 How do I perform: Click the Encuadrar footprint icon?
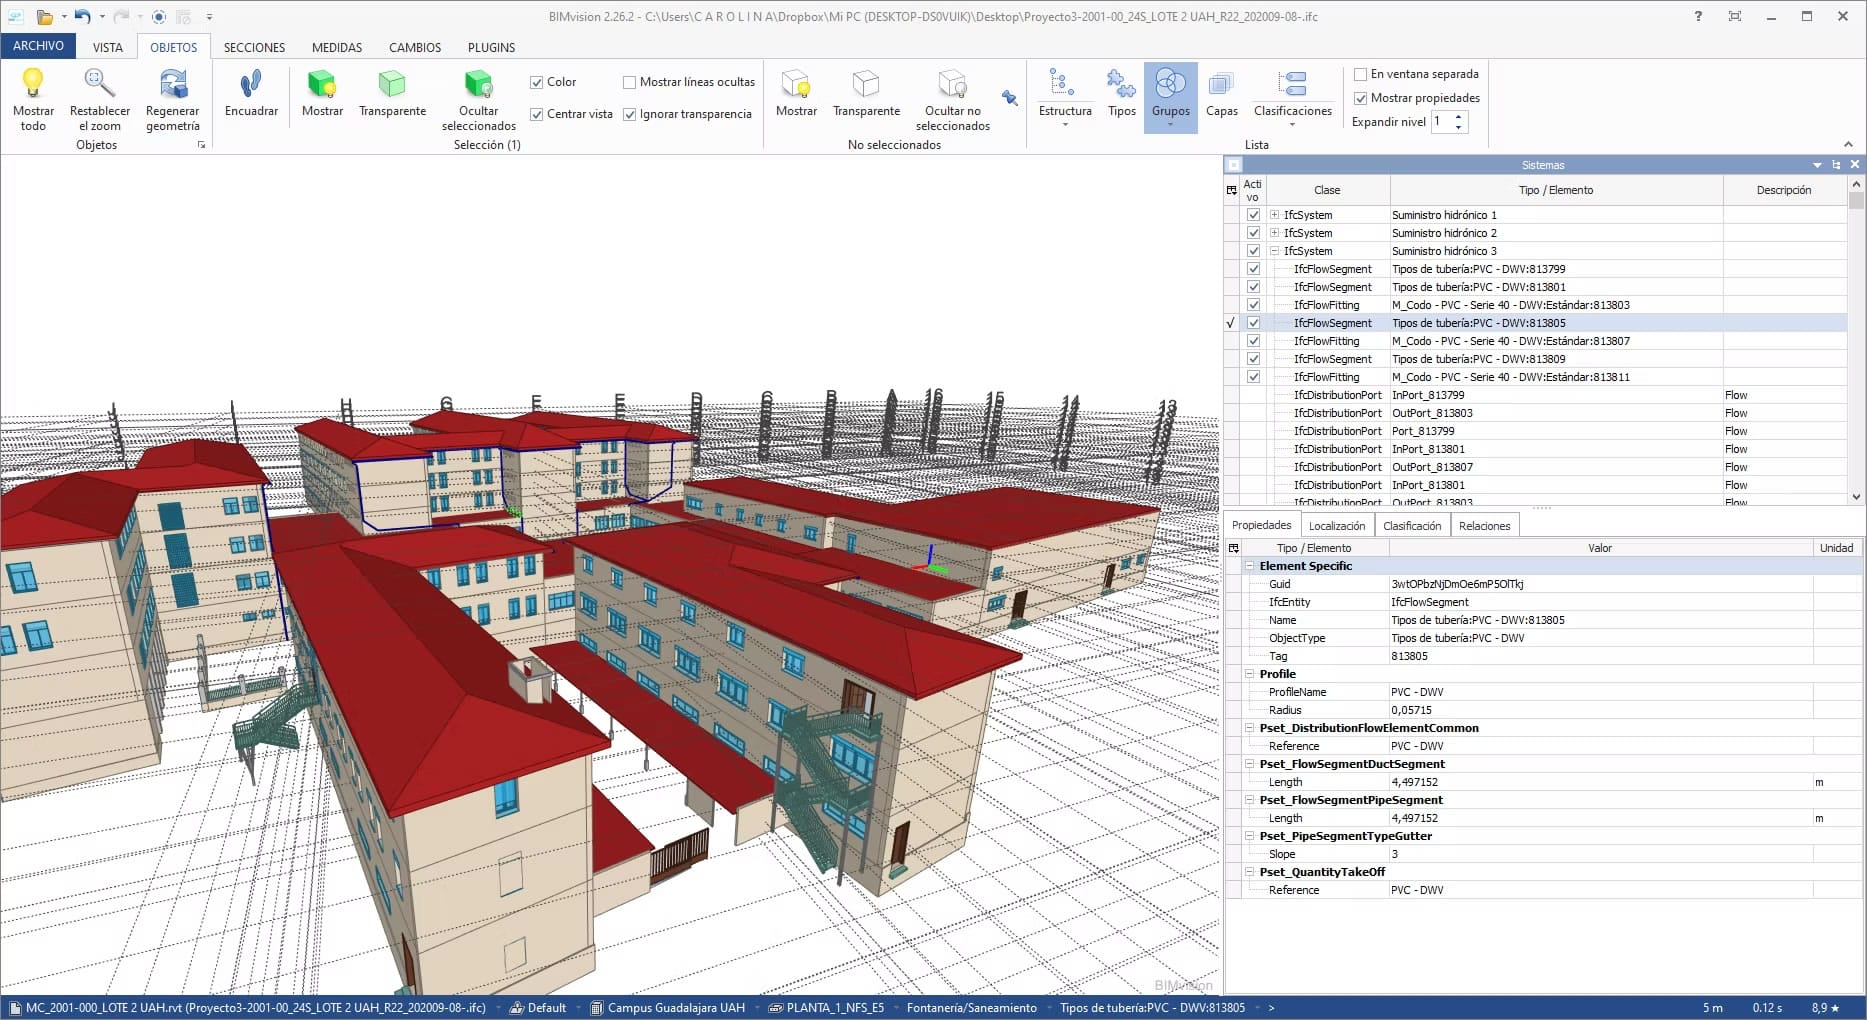(251, 84)
